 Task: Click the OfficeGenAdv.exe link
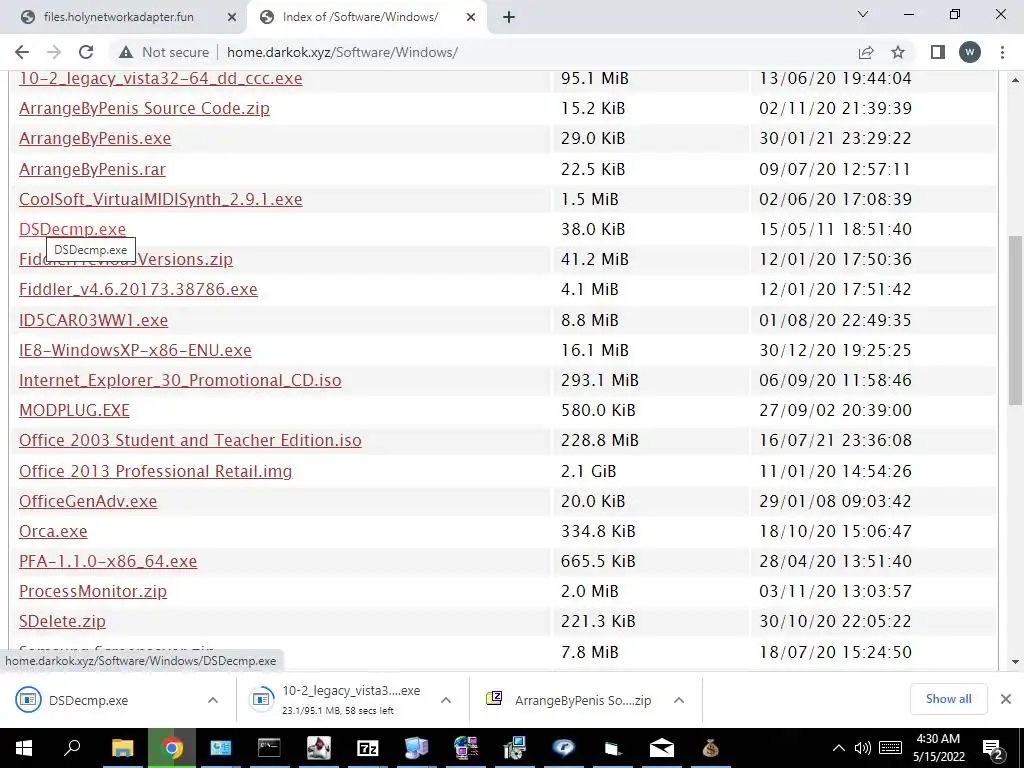point(88,501)
